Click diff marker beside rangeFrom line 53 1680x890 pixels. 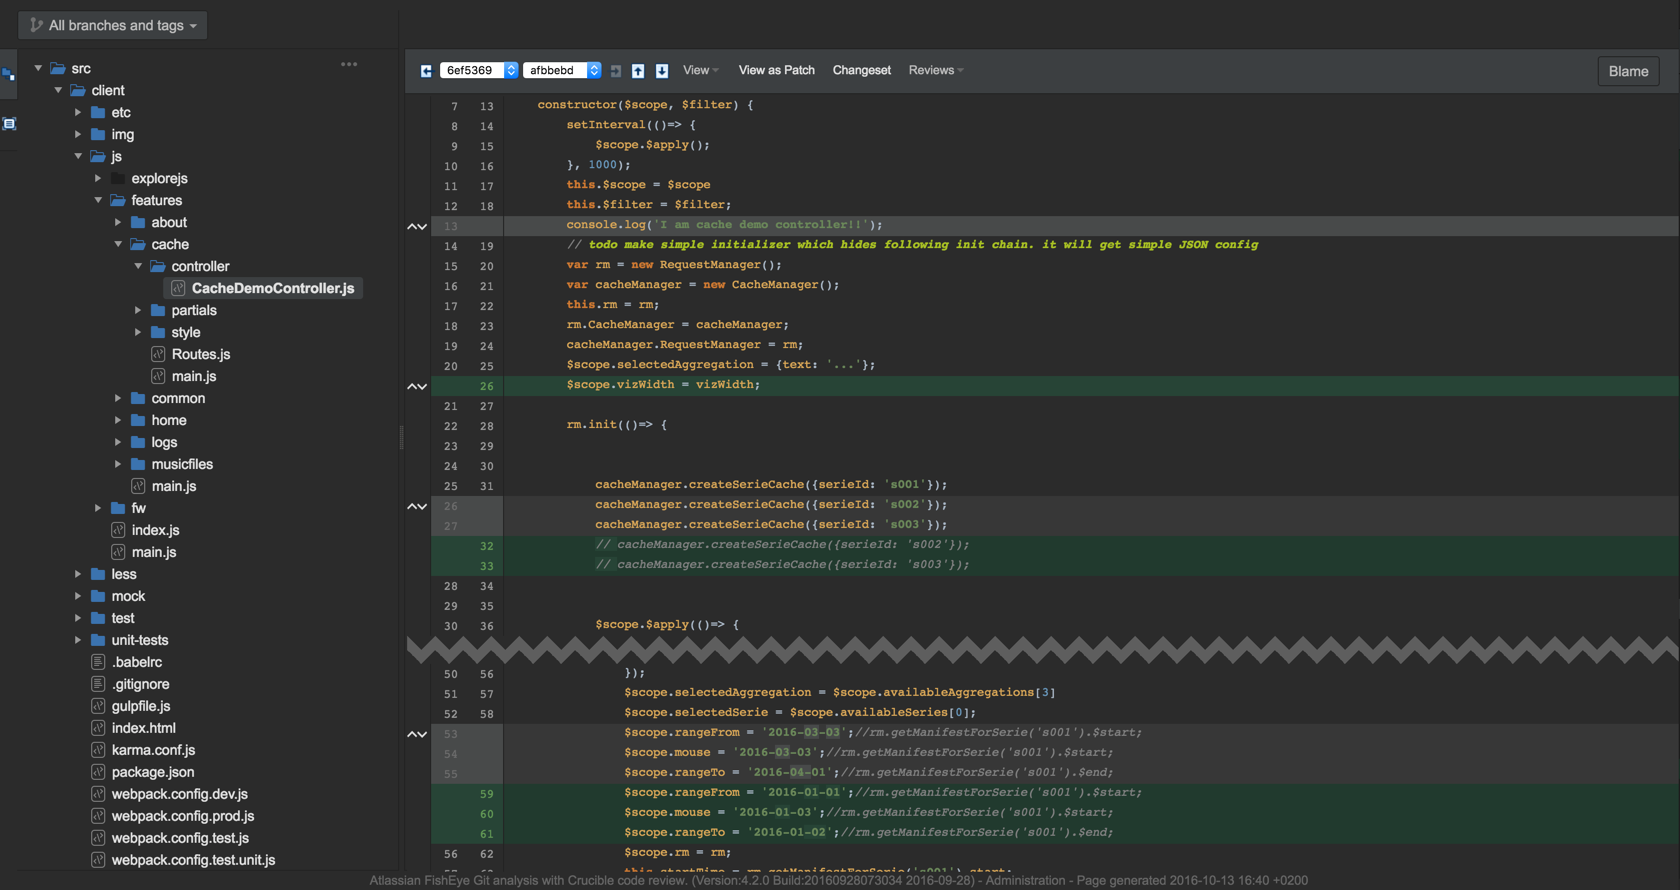(417, 735)
